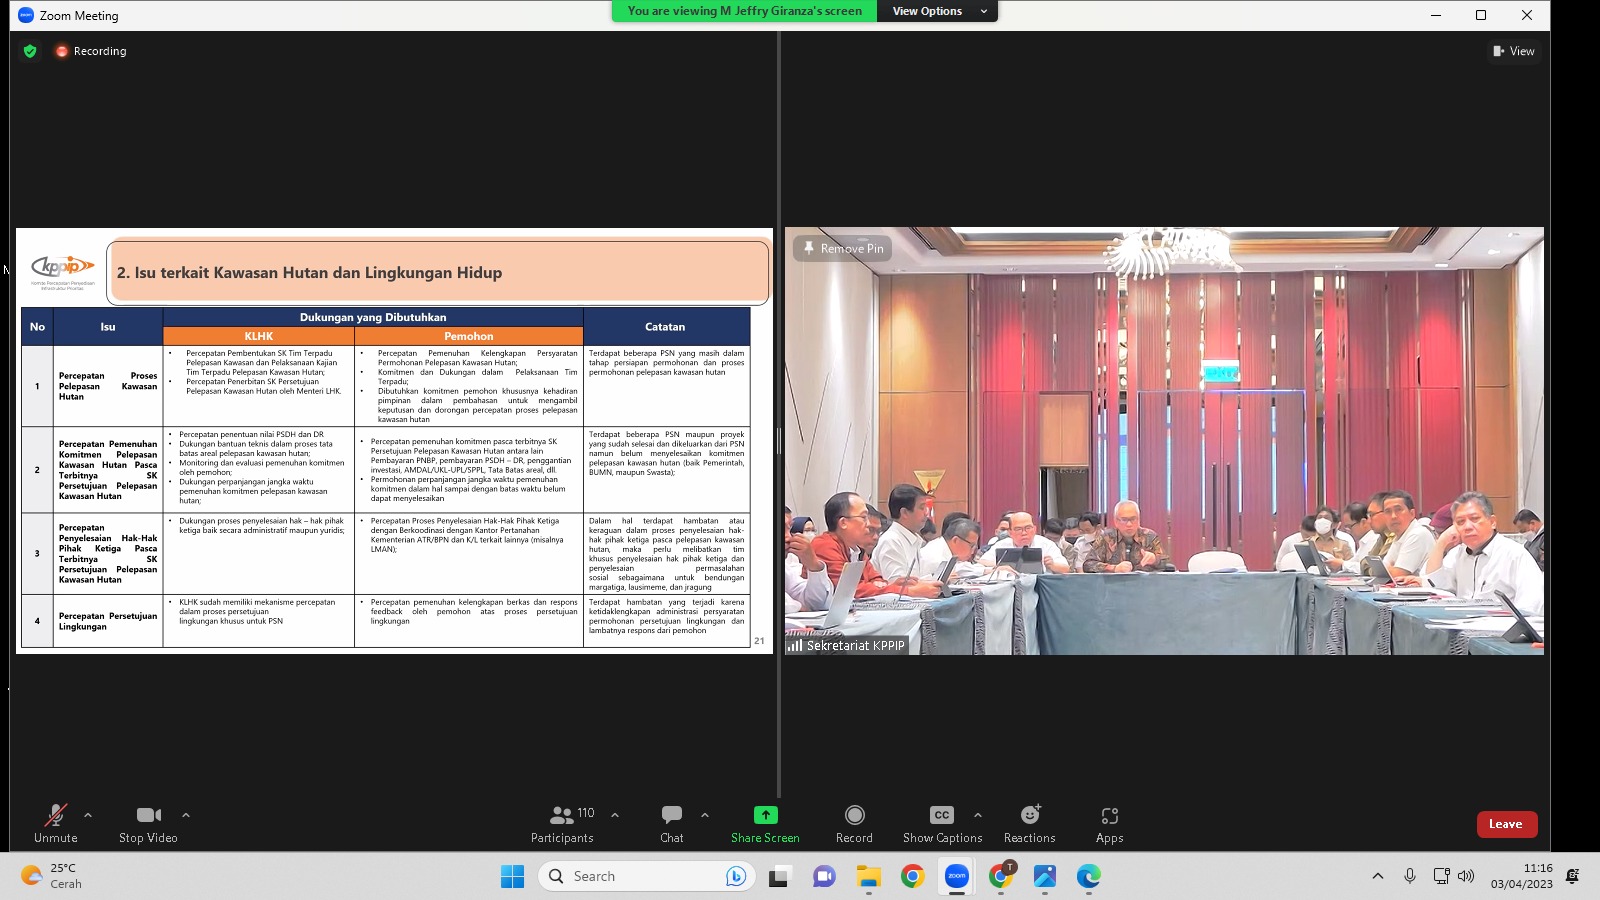The width and height of the screenshot is (1600, 900).
Task: Leave the meeting
Action: [1506, 824]
